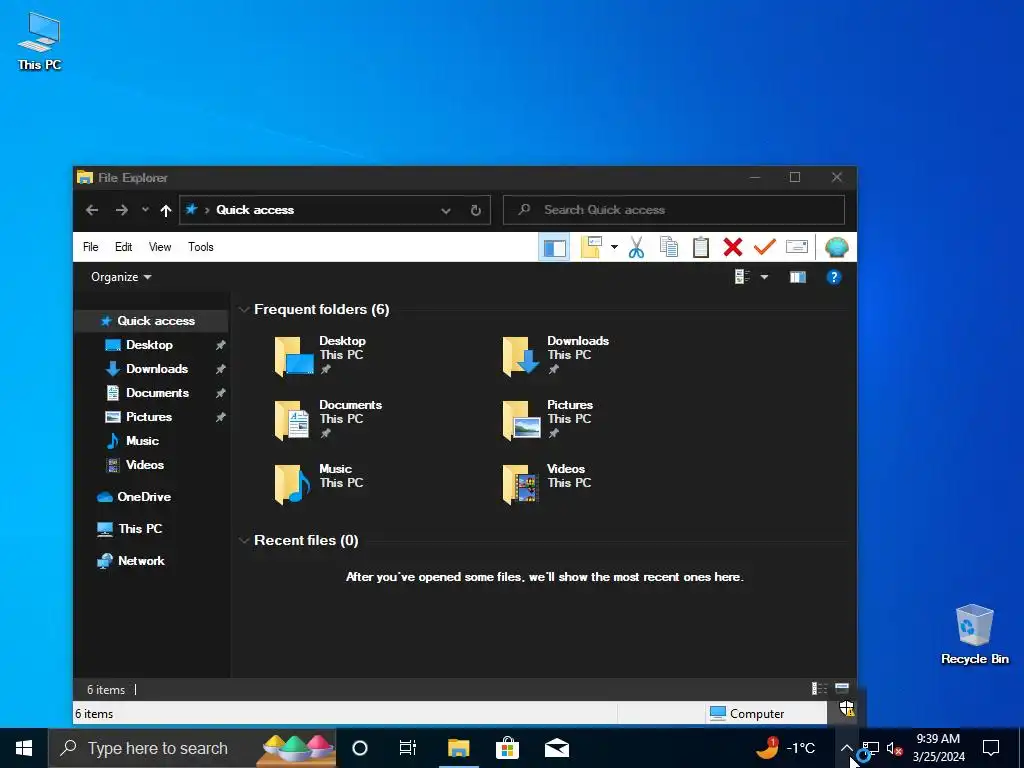Open the Mail app from taskbar
Viewport: 1024px width, 768px height.
557,748
